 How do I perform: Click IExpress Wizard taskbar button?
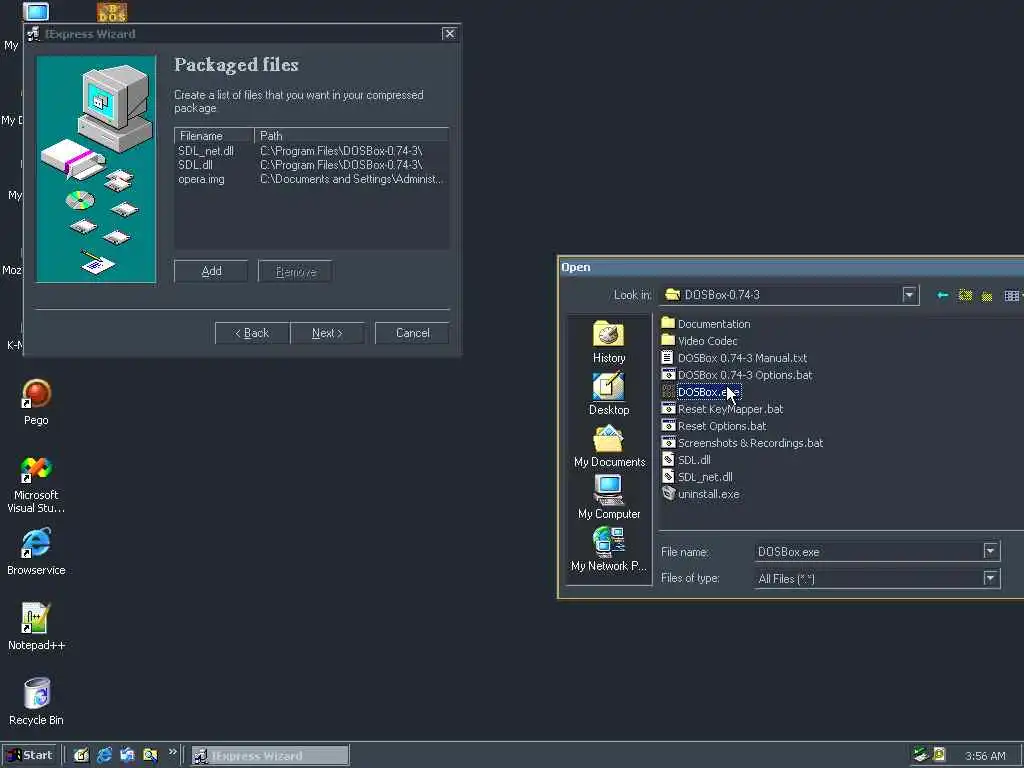pos(270,756)
